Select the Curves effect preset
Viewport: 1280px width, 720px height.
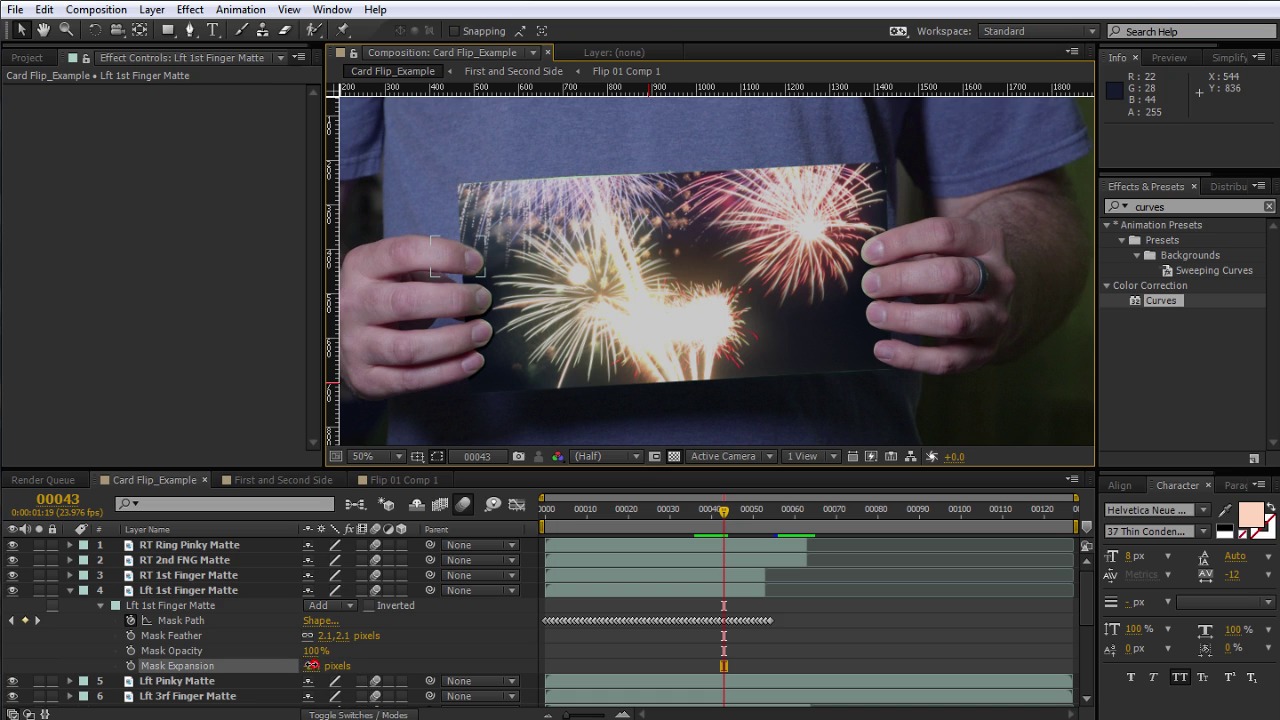[x=1160, y=301]
